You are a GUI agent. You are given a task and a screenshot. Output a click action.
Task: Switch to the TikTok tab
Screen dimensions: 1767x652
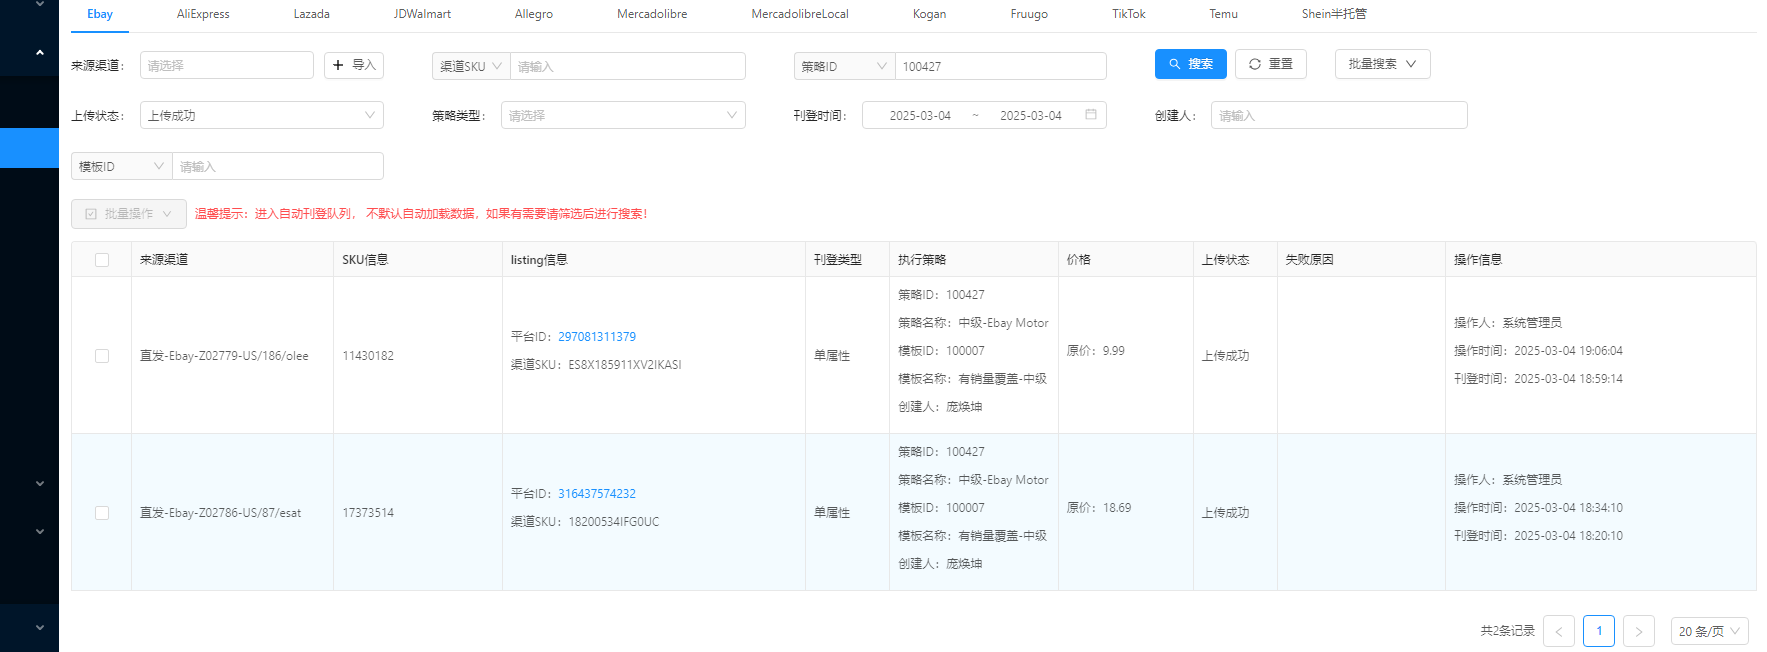pos(1129,14)
